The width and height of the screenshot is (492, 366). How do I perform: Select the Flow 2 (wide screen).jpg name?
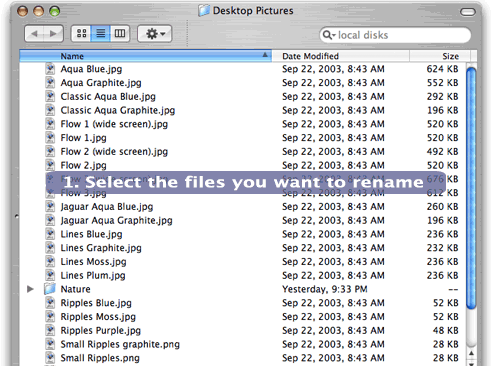(x=114, y=152)
